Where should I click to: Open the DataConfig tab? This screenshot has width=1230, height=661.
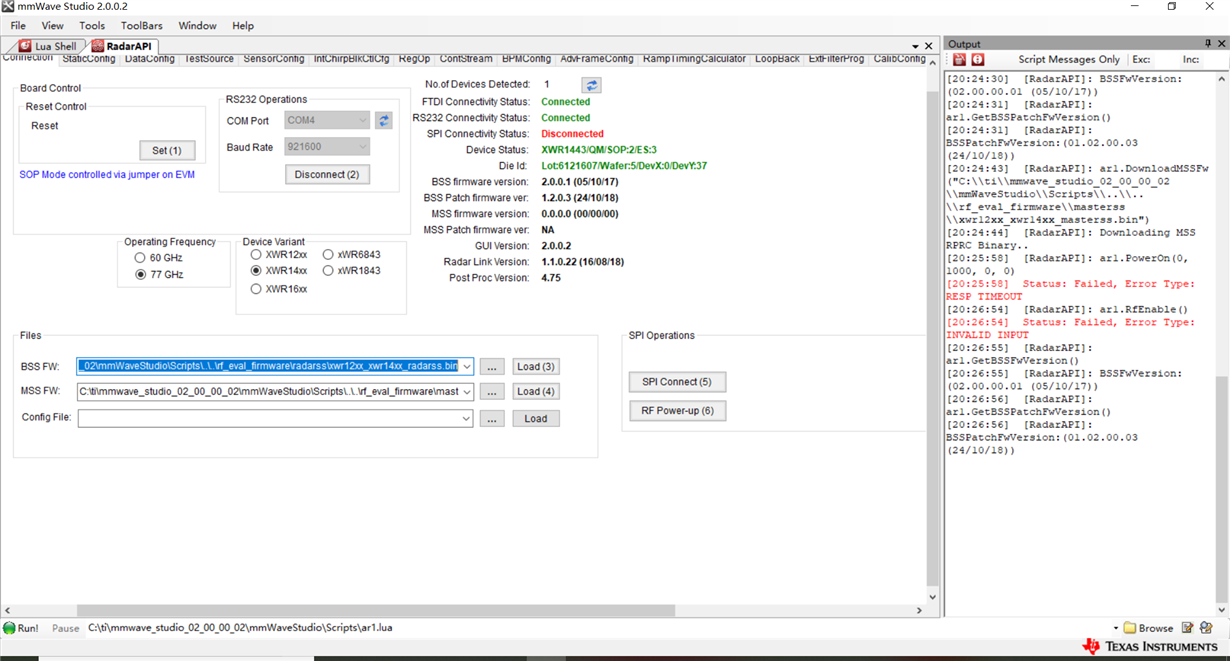tap(150, 59)
